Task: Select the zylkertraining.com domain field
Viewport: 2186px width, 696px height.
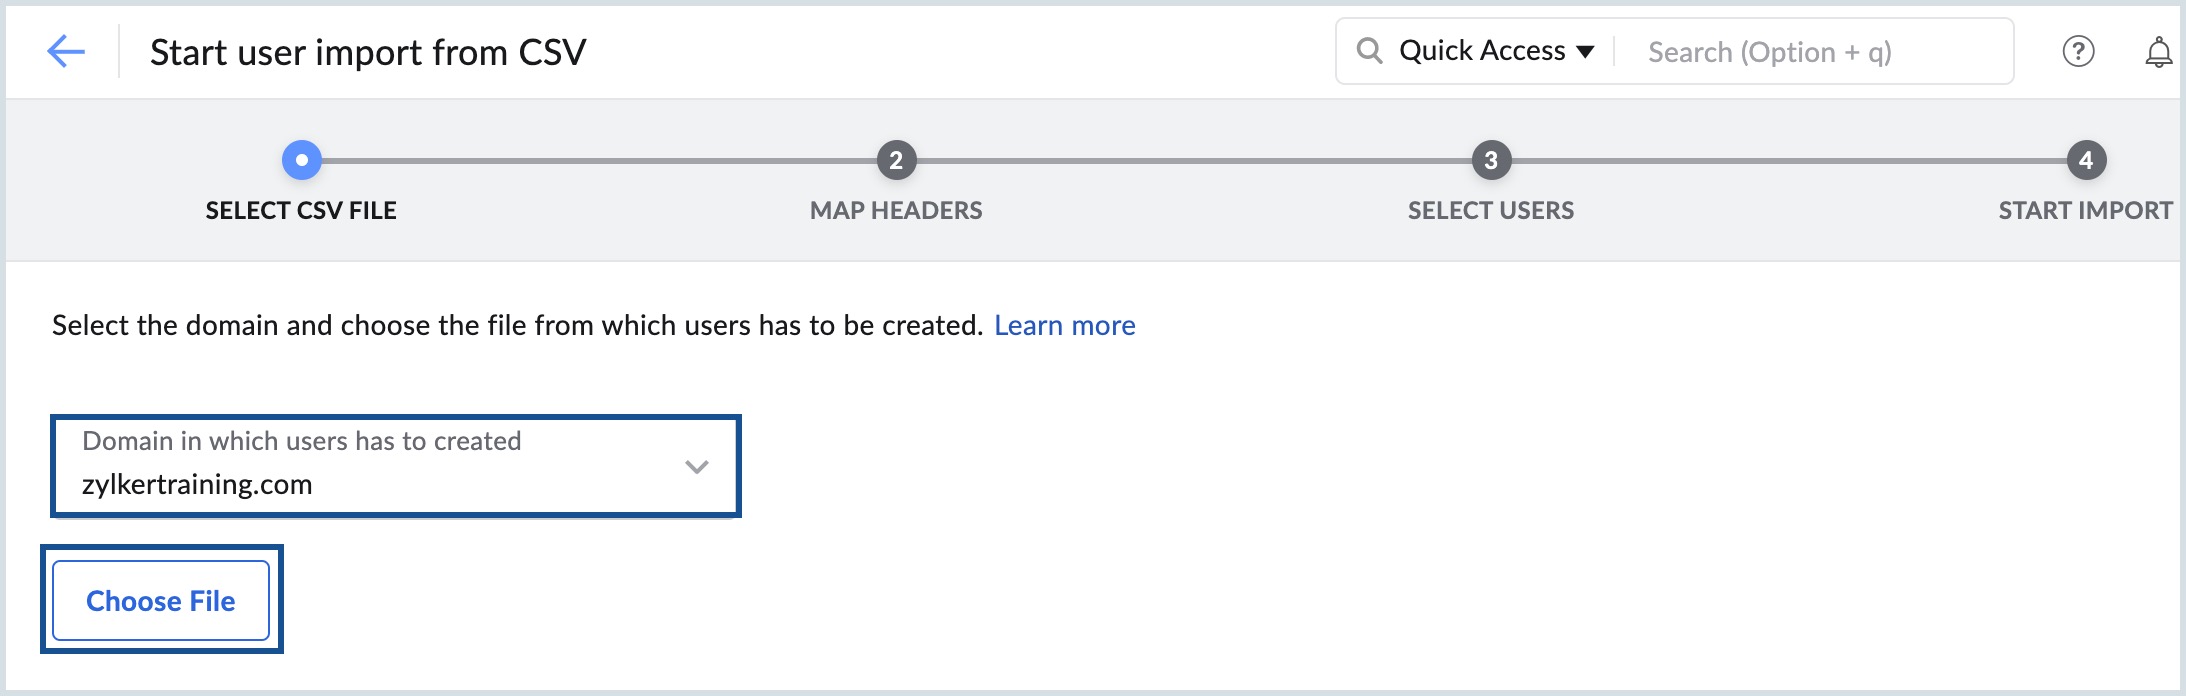Action: tap(396, 466)
